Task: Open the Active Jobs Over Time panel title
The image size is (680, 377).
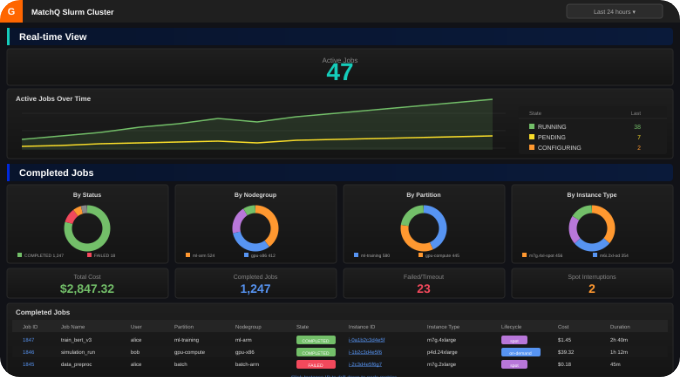Action: [x=53, y=98]
